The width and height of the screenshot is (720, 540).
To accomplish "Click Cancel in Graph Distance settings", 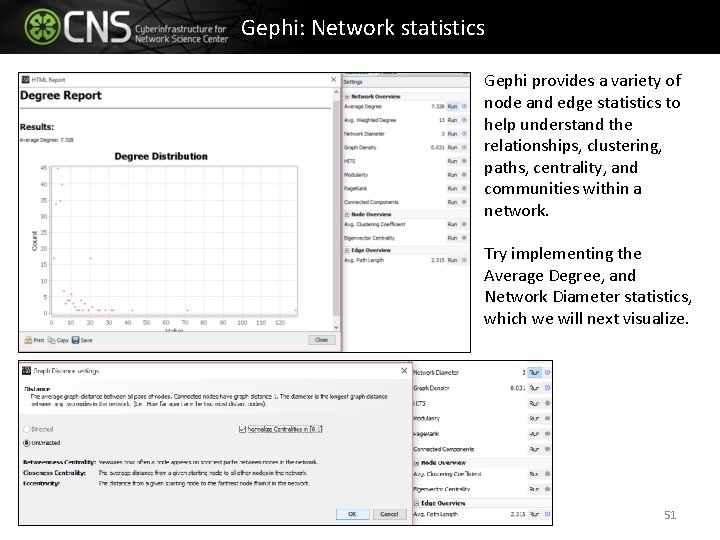I will point(389,514).
